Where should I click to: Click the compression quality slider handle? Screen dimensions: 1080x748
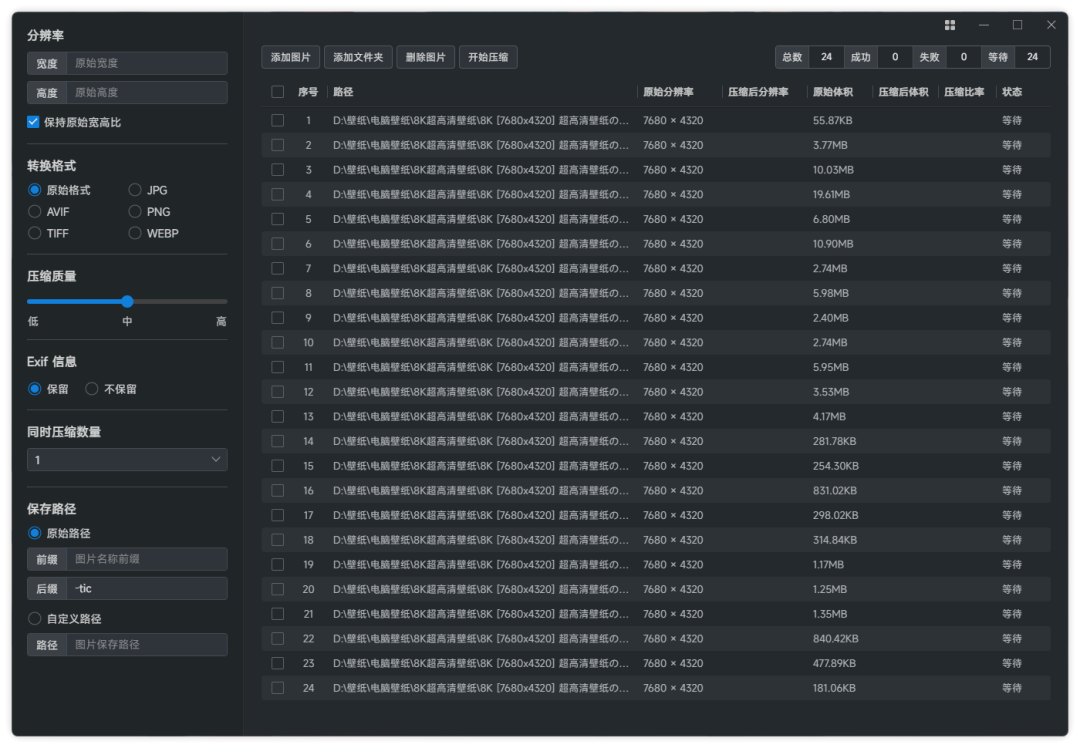[x=127, y=301]
